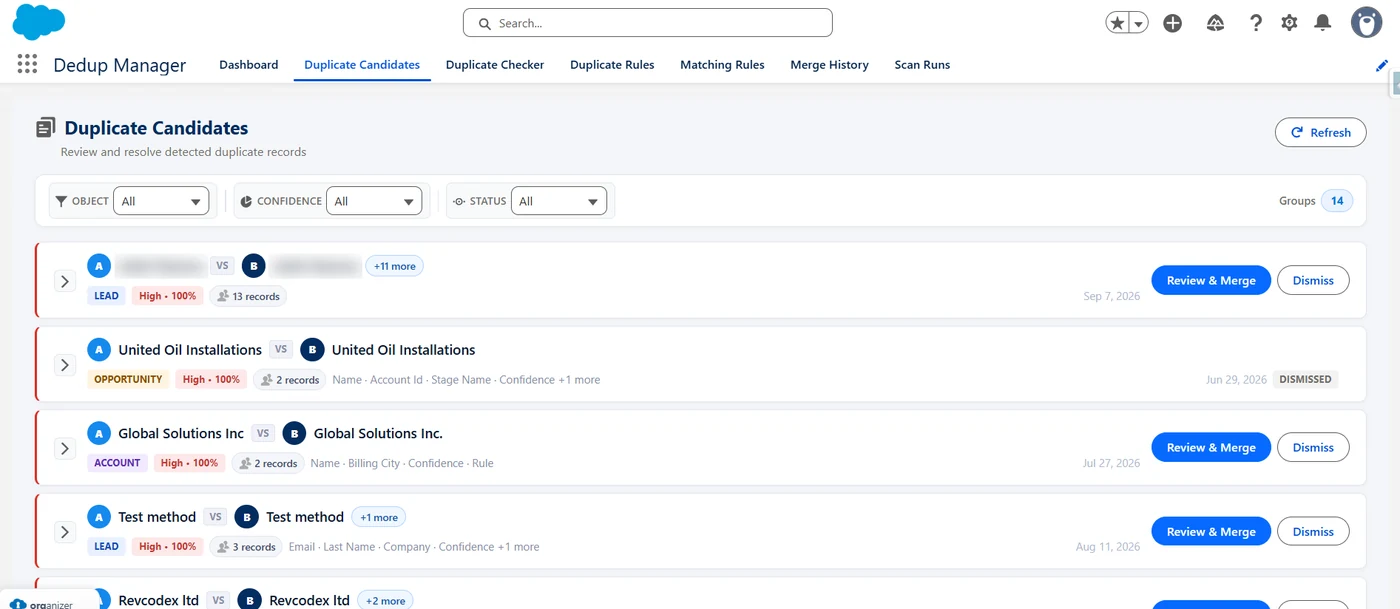
Task: Click the OPPORTUNITY object tag
Action: pyautogui.click(x=128, y=380)
